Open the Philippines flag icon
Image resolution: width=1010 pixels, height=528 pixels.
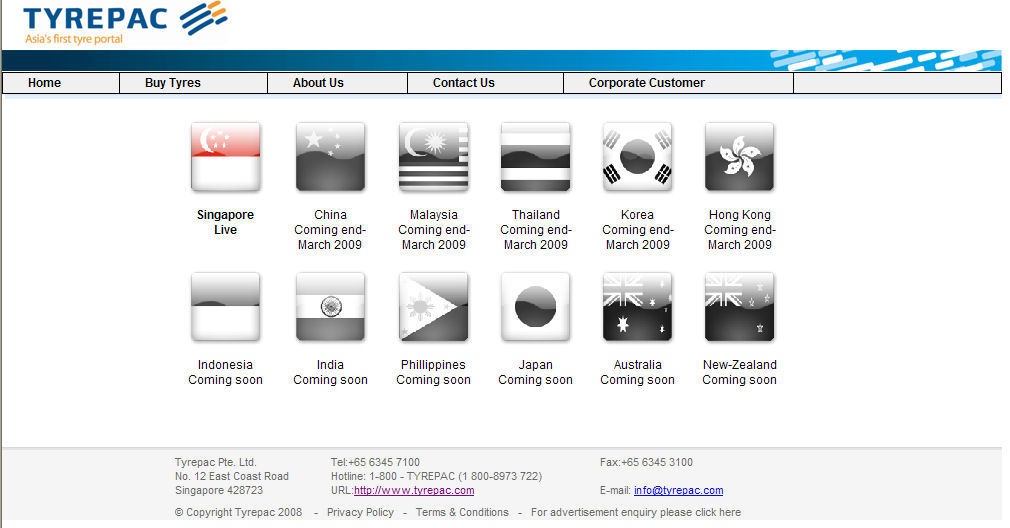(434, 307)
